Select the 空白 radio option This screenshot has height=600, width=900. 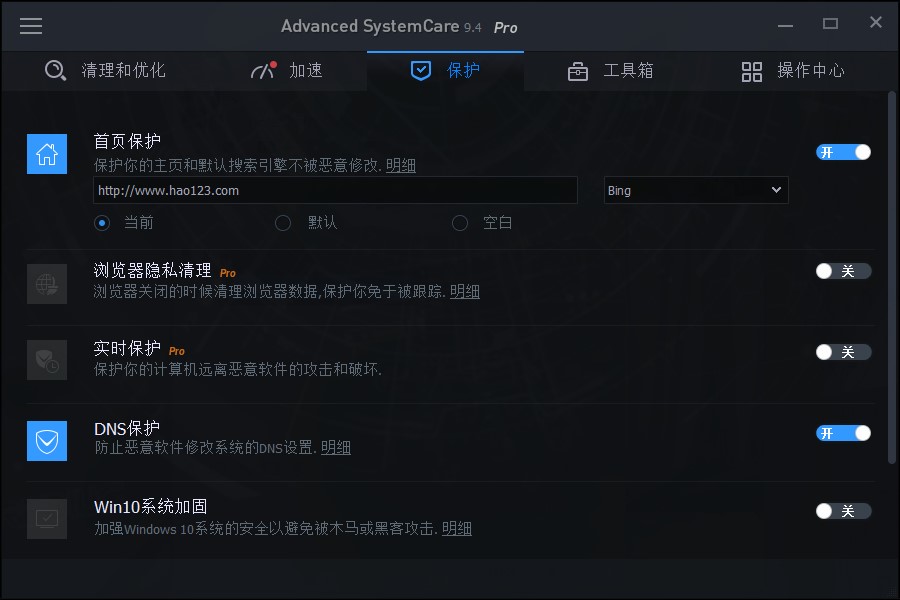click(460, 223)
